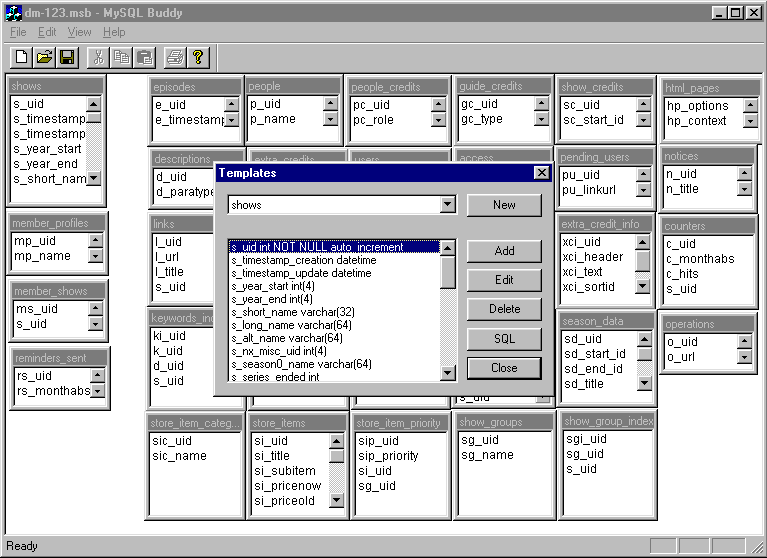Open the View menu
Screen dimensions: 767x558
pos(79,32)
